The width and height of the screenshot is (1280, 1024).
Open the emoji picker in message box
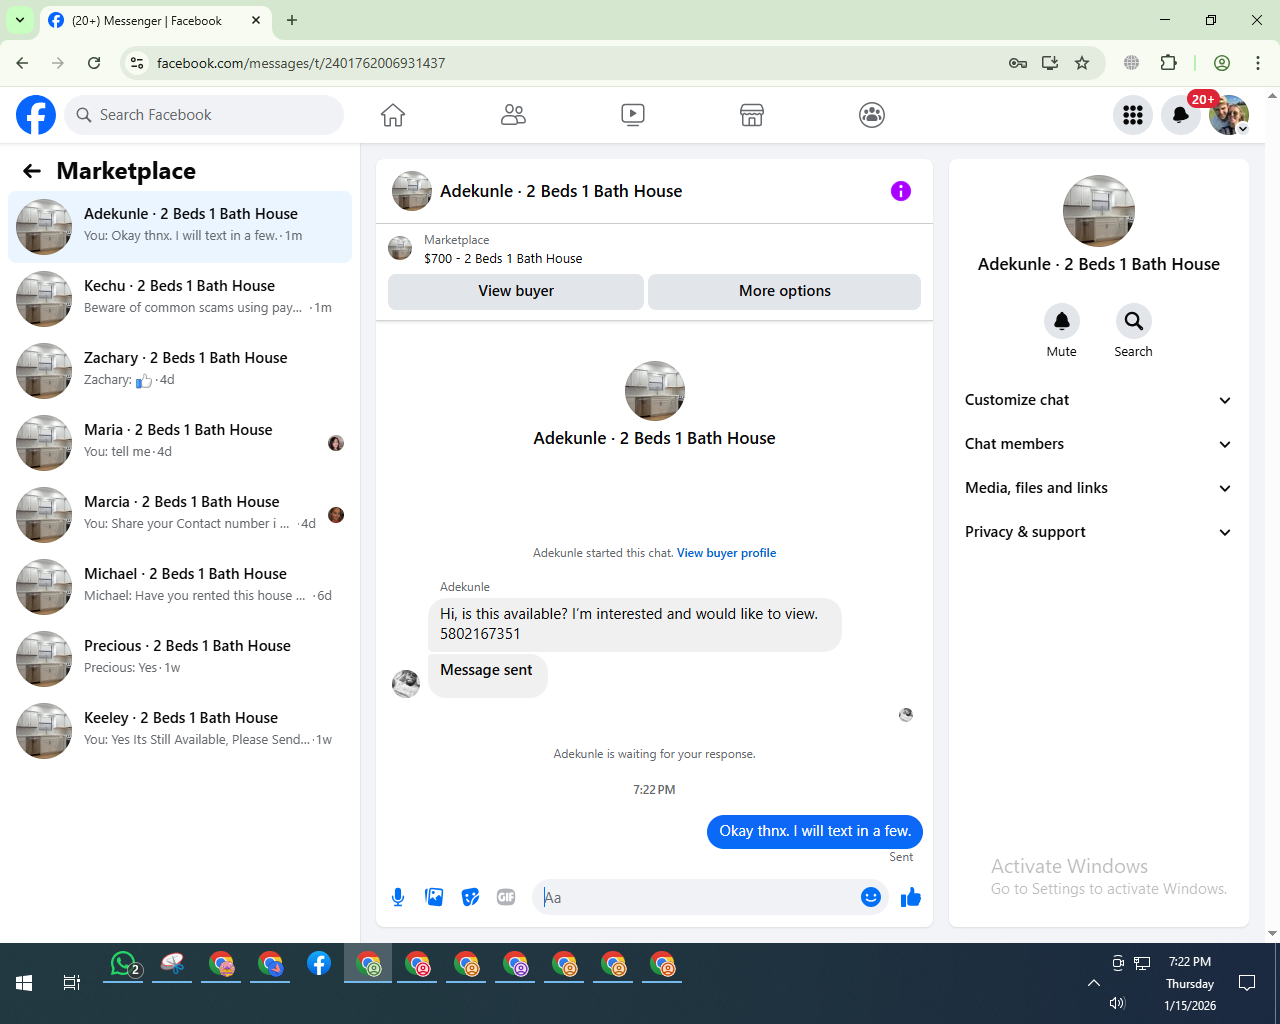tap(871, 897)
